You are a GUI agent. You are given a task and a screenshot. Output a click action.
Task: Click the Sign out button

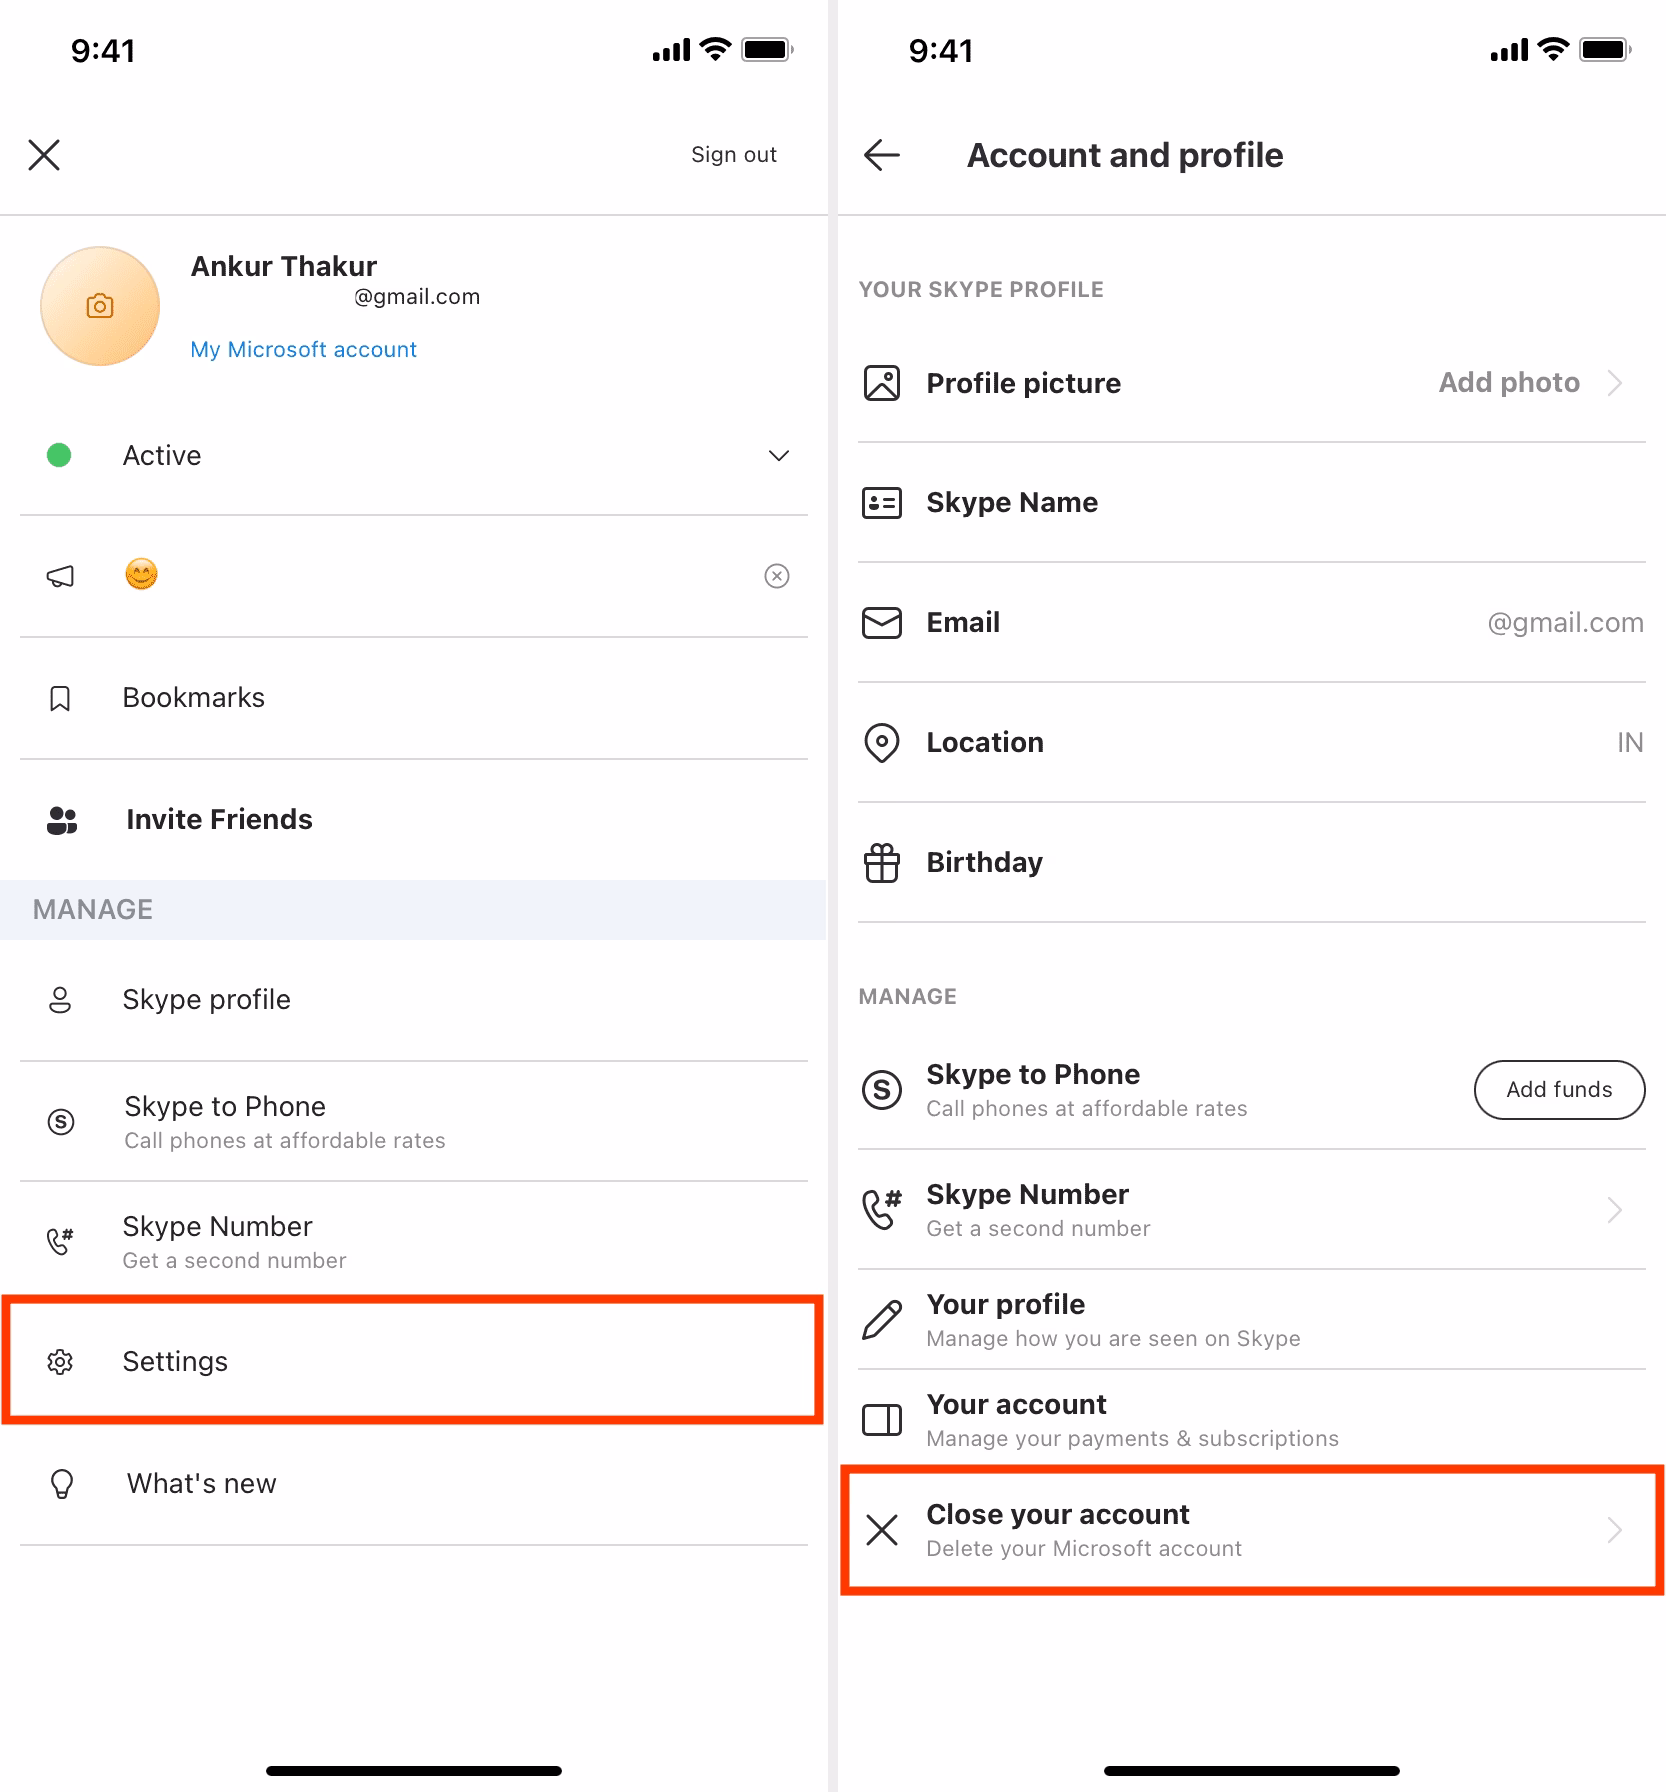[733, 154]
